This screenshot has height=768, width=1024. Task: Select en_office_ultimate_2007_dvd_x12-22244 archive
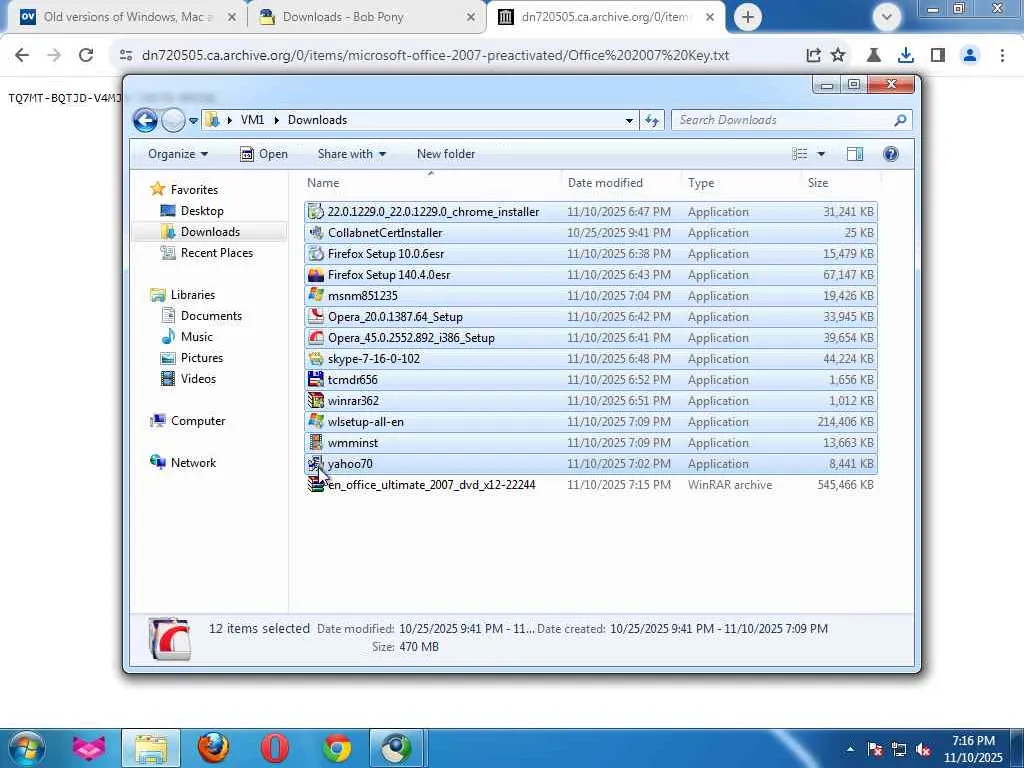(x=591, y=485)
